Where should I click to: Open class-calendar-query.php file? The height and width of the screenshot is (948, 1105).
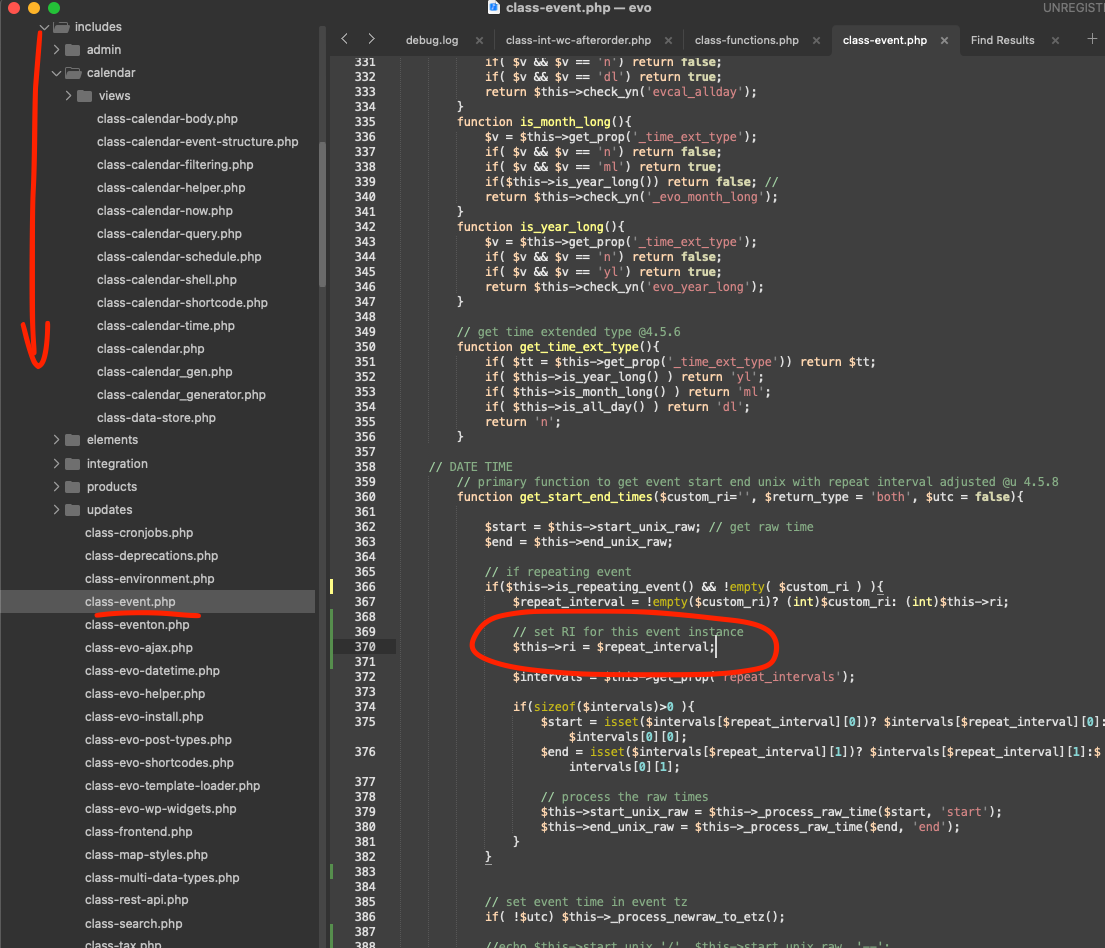169,234
